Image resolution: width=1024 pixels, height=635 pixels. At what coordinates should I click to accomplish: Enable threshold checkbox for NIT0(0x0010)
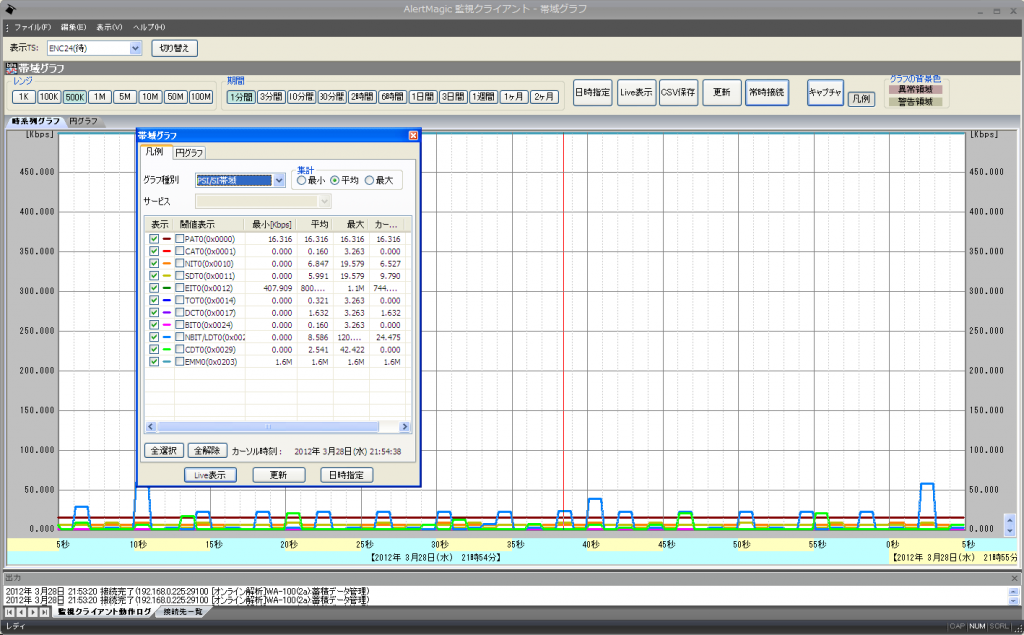180,263
